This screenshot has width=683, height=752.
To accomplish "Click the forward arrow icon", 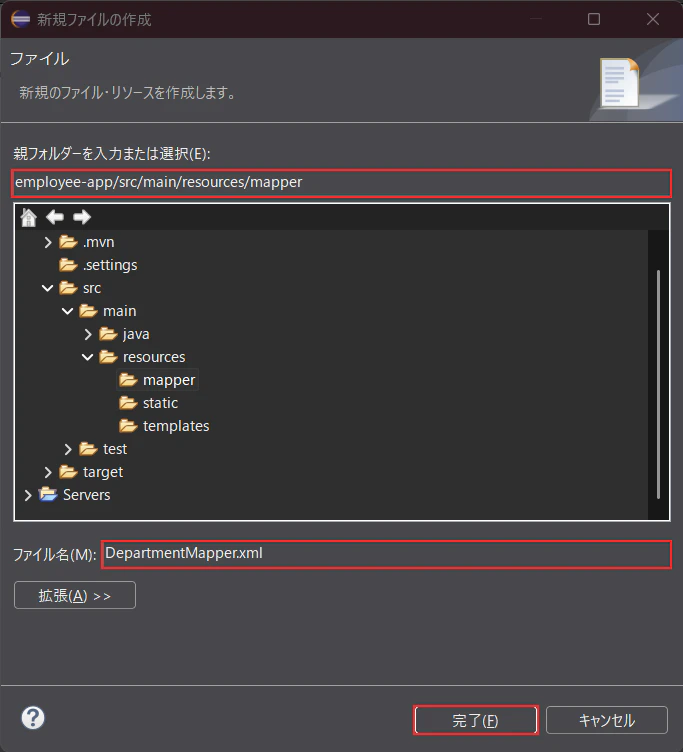I will (x=82, y=217).
